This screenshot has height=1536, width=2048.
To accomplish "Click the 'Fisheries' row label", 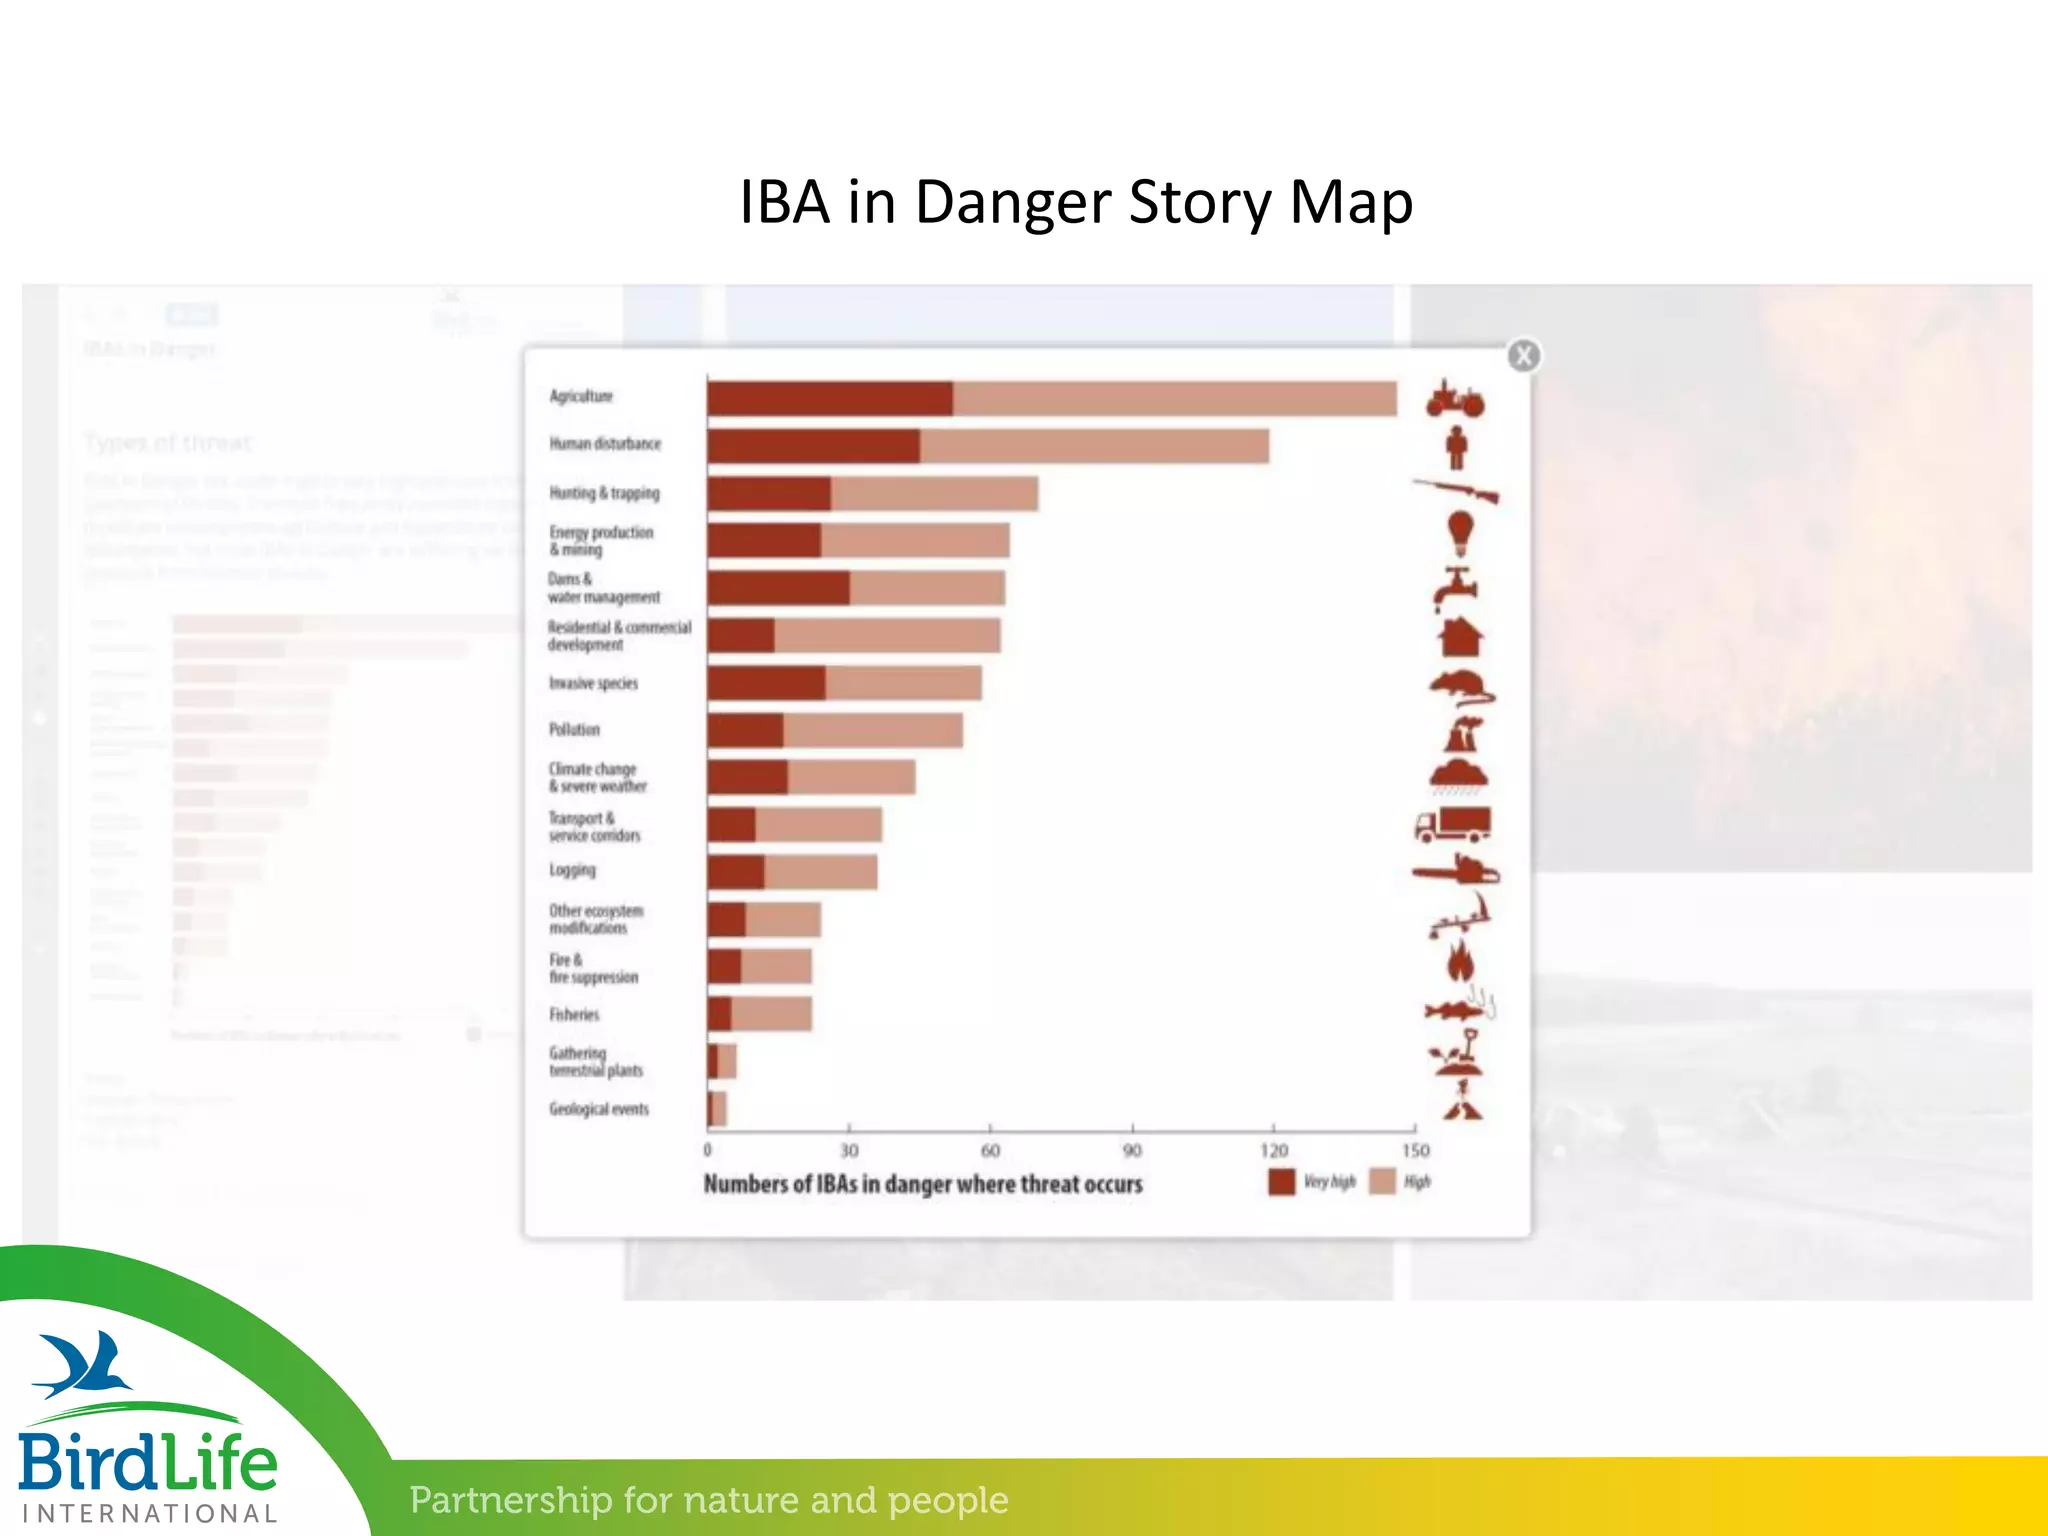I will 574,1014.
